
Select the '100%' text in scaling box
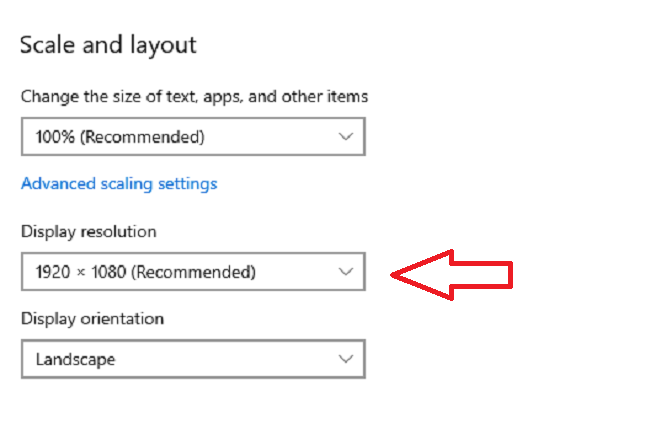(55, 136)
